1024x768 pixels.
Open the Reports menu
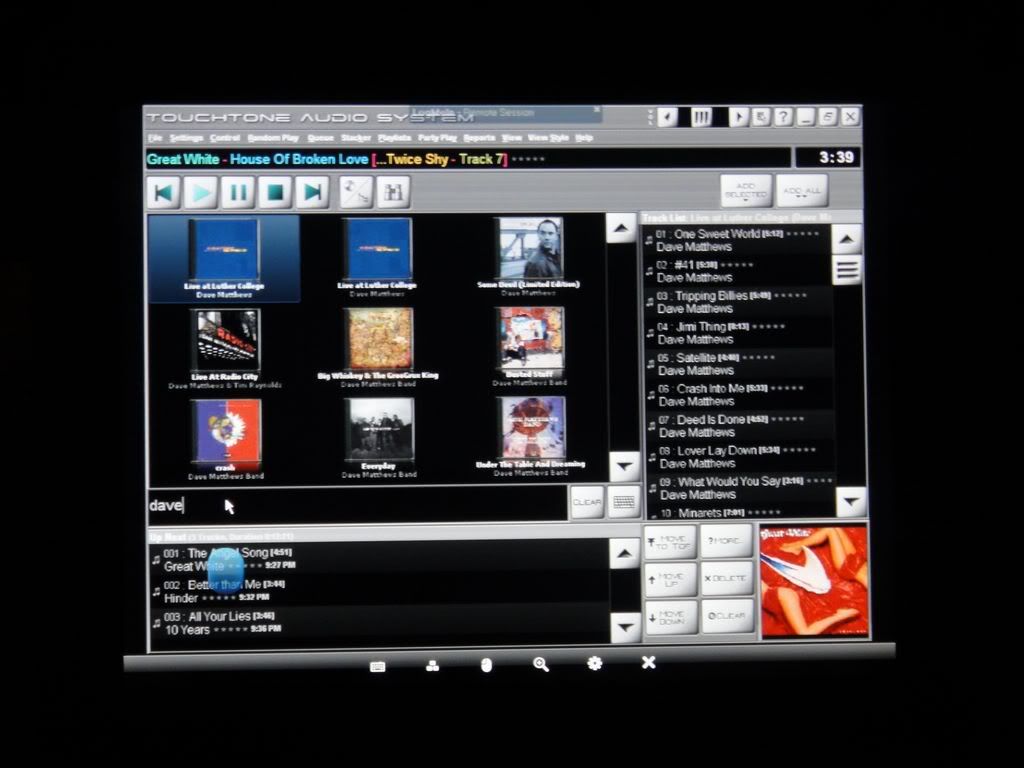[x=479, y=138]
